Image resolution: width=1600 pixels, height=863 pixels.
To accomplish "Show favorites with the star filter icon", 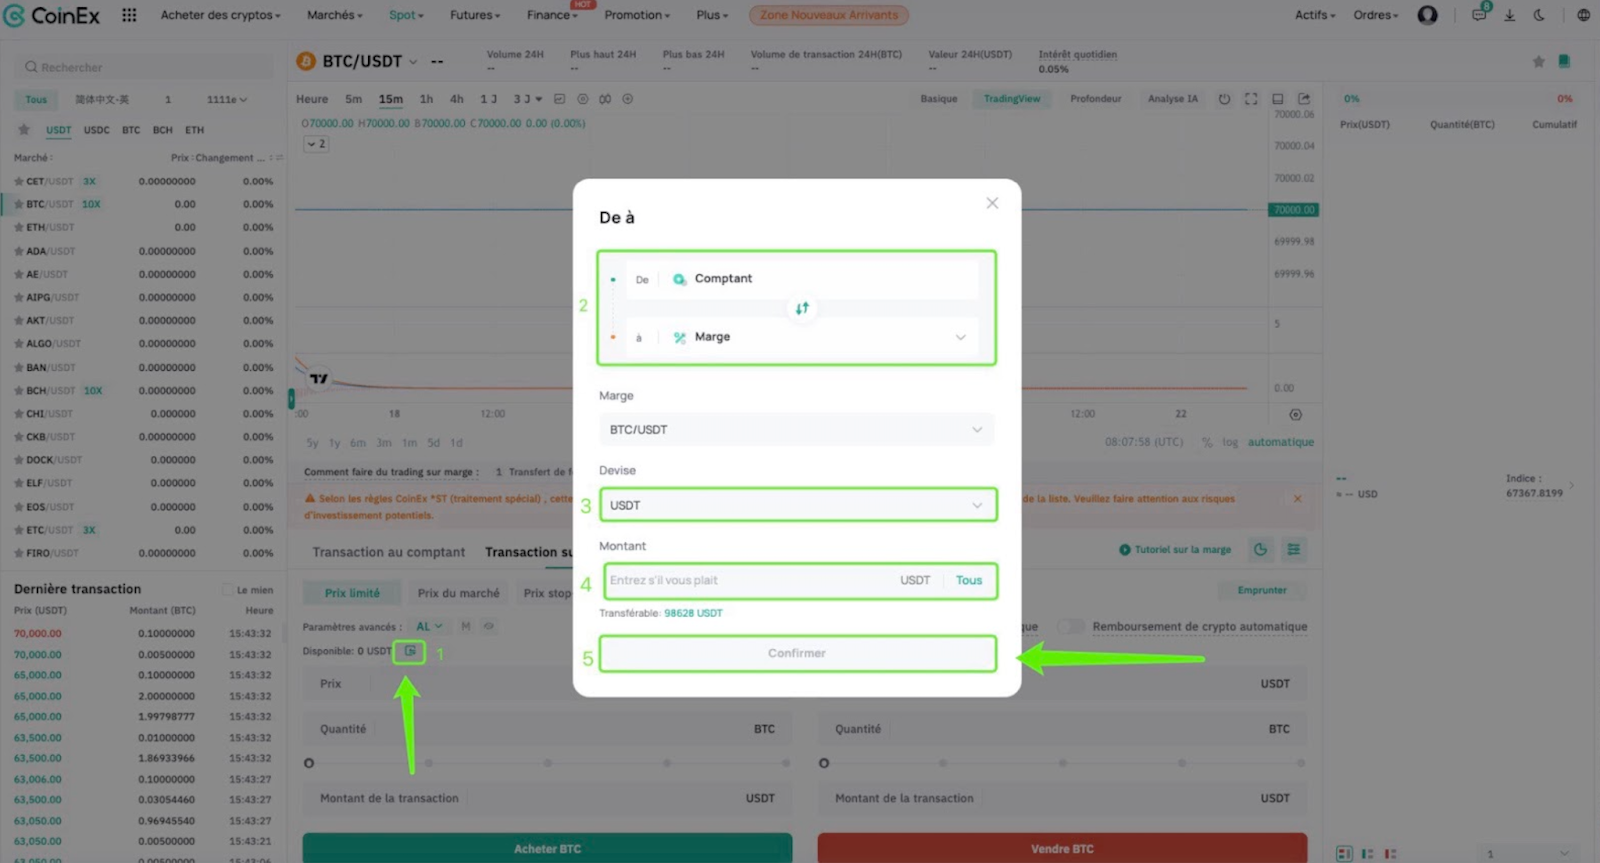I will coord(24,130).
